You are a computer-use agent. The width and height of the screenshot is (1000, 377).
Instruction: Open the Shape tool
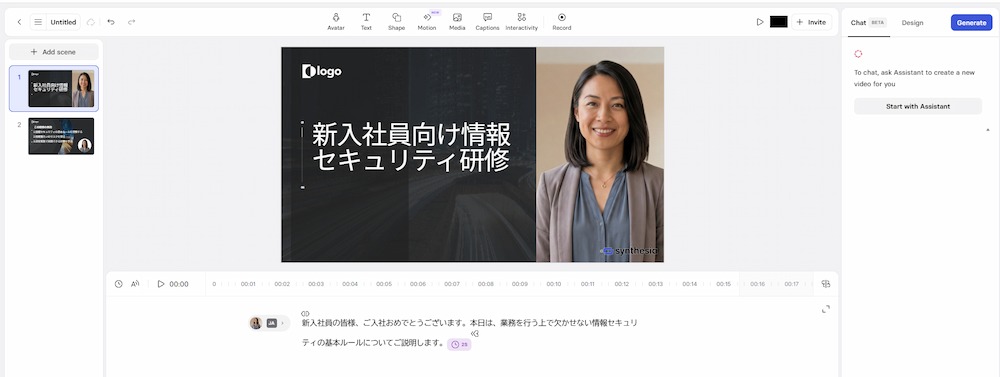pyautogui.click(x=396, y=22)
